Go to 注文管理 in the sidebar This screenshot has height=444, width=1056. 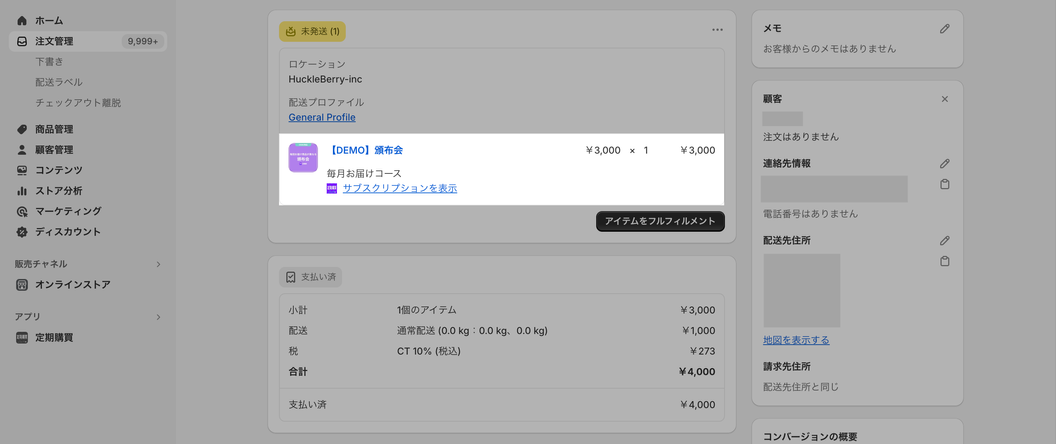(x=54, y=41)
